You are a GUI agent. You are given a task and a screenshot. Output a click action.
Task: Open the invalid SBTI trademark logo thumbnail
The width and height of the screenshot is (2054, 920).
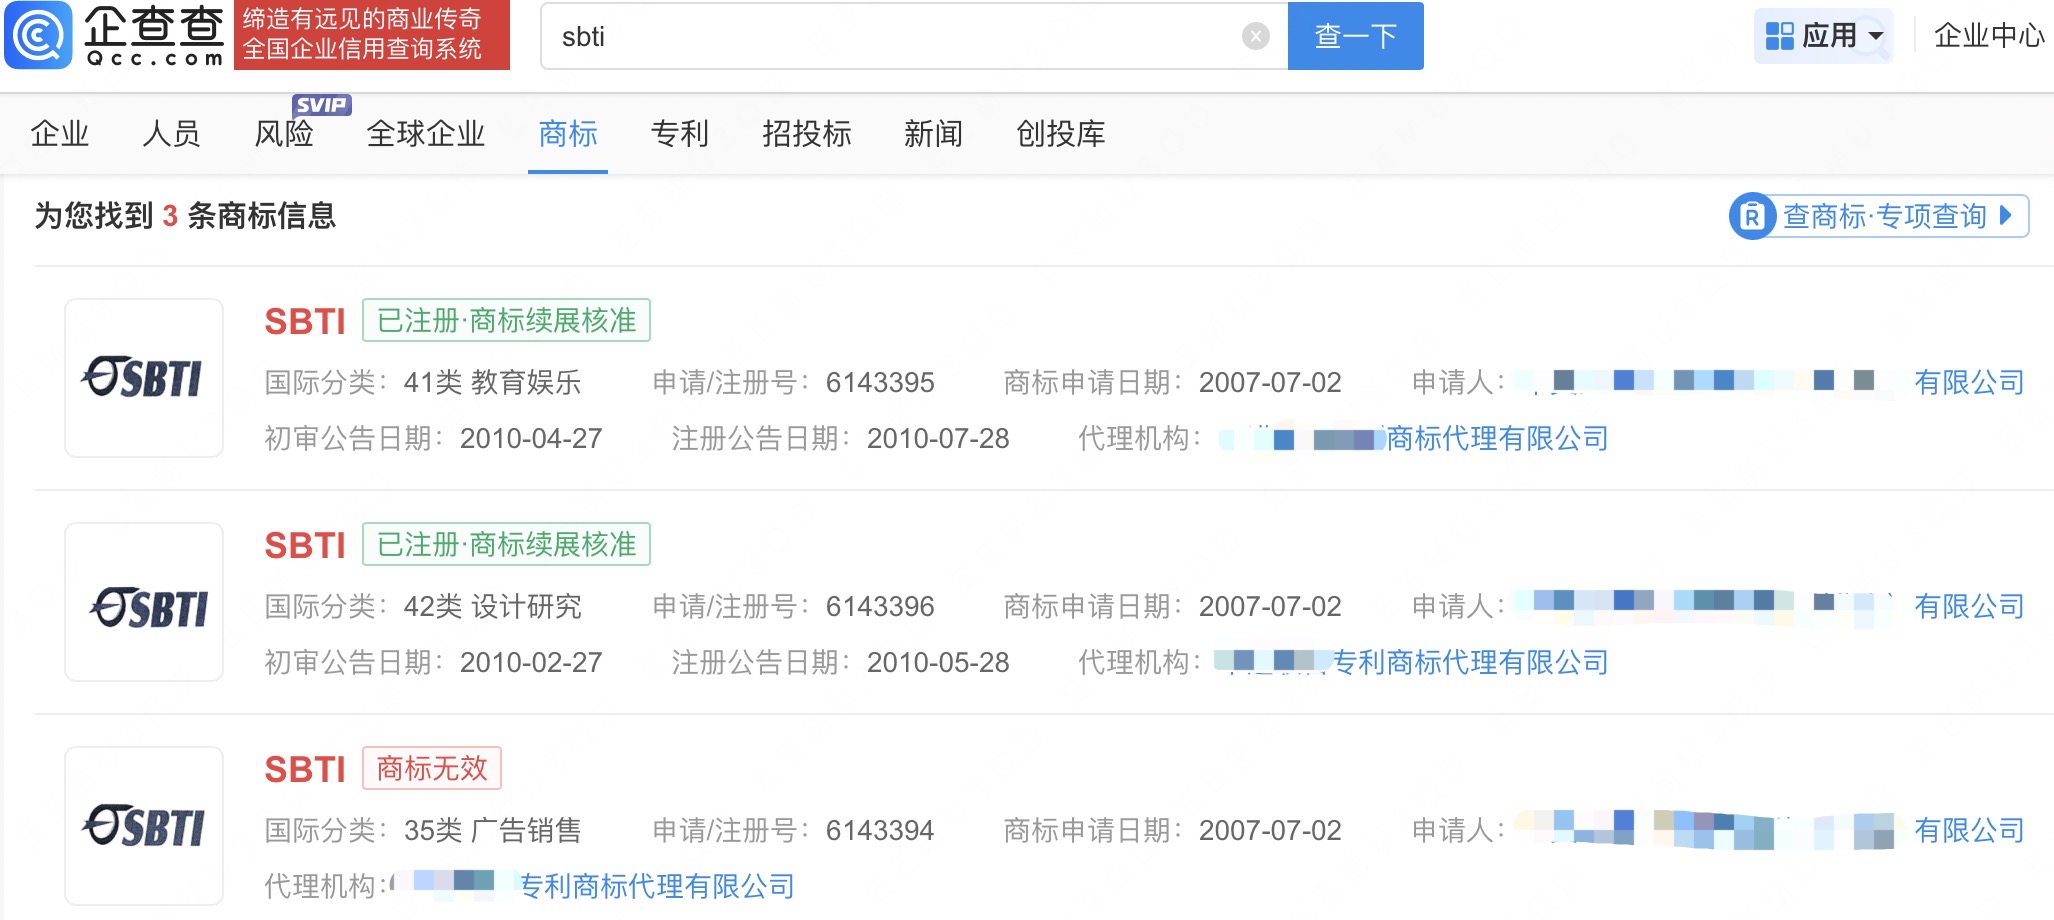(x=144, y=826)
